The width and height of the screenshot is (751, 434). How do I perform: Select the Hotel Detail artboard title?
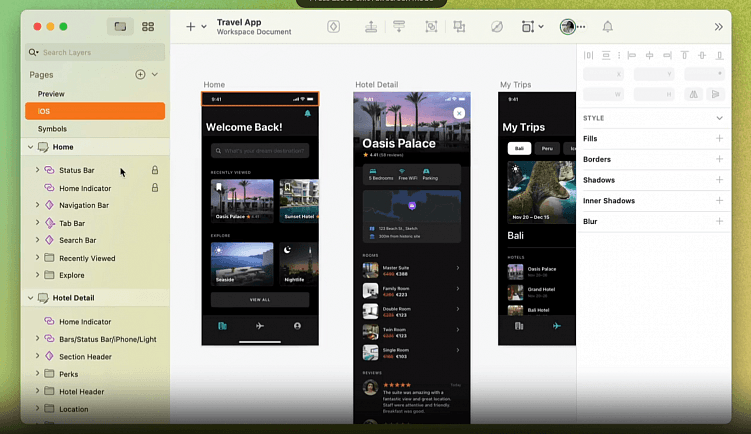click(x=376, y=85)
